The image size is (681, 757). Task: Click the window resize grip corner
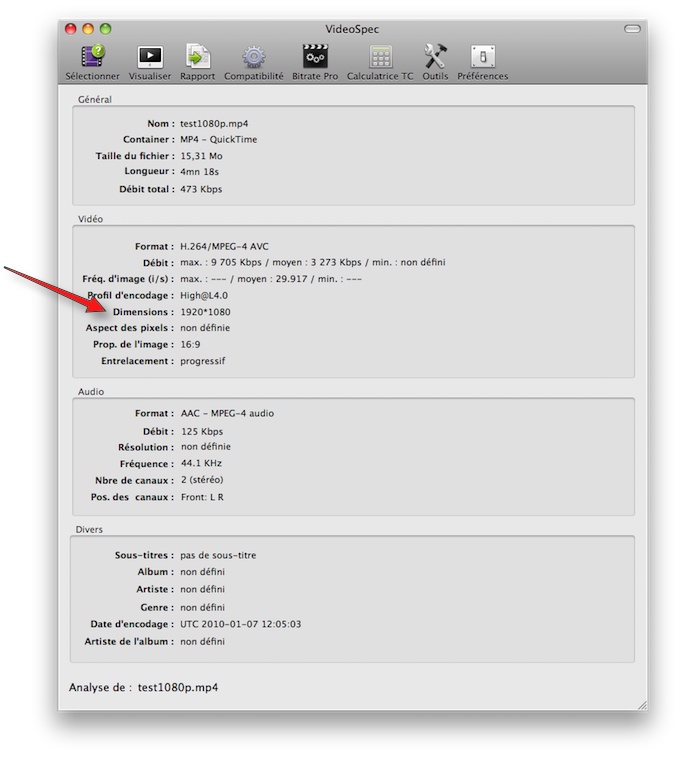[640, 704]
